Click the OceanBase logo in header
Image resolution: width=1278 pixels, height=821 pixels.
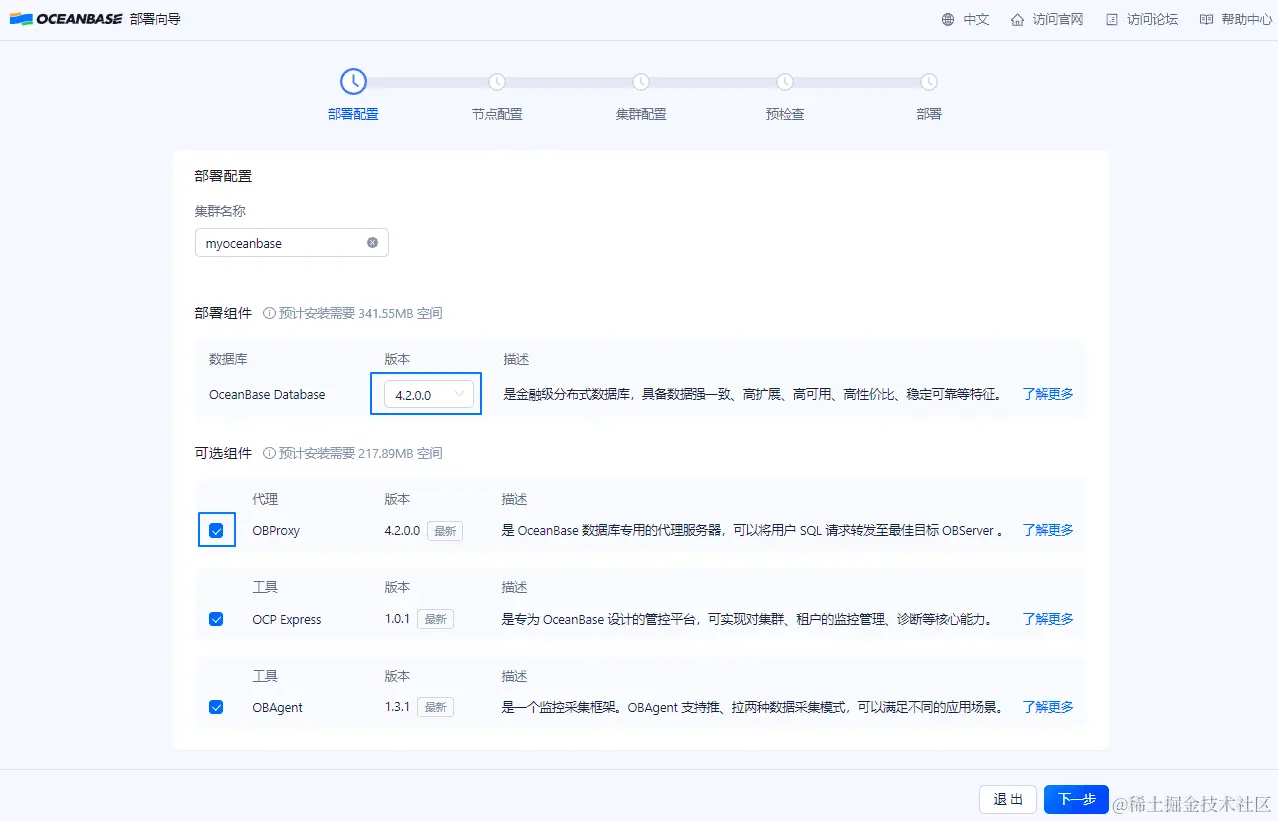(65, 19)
